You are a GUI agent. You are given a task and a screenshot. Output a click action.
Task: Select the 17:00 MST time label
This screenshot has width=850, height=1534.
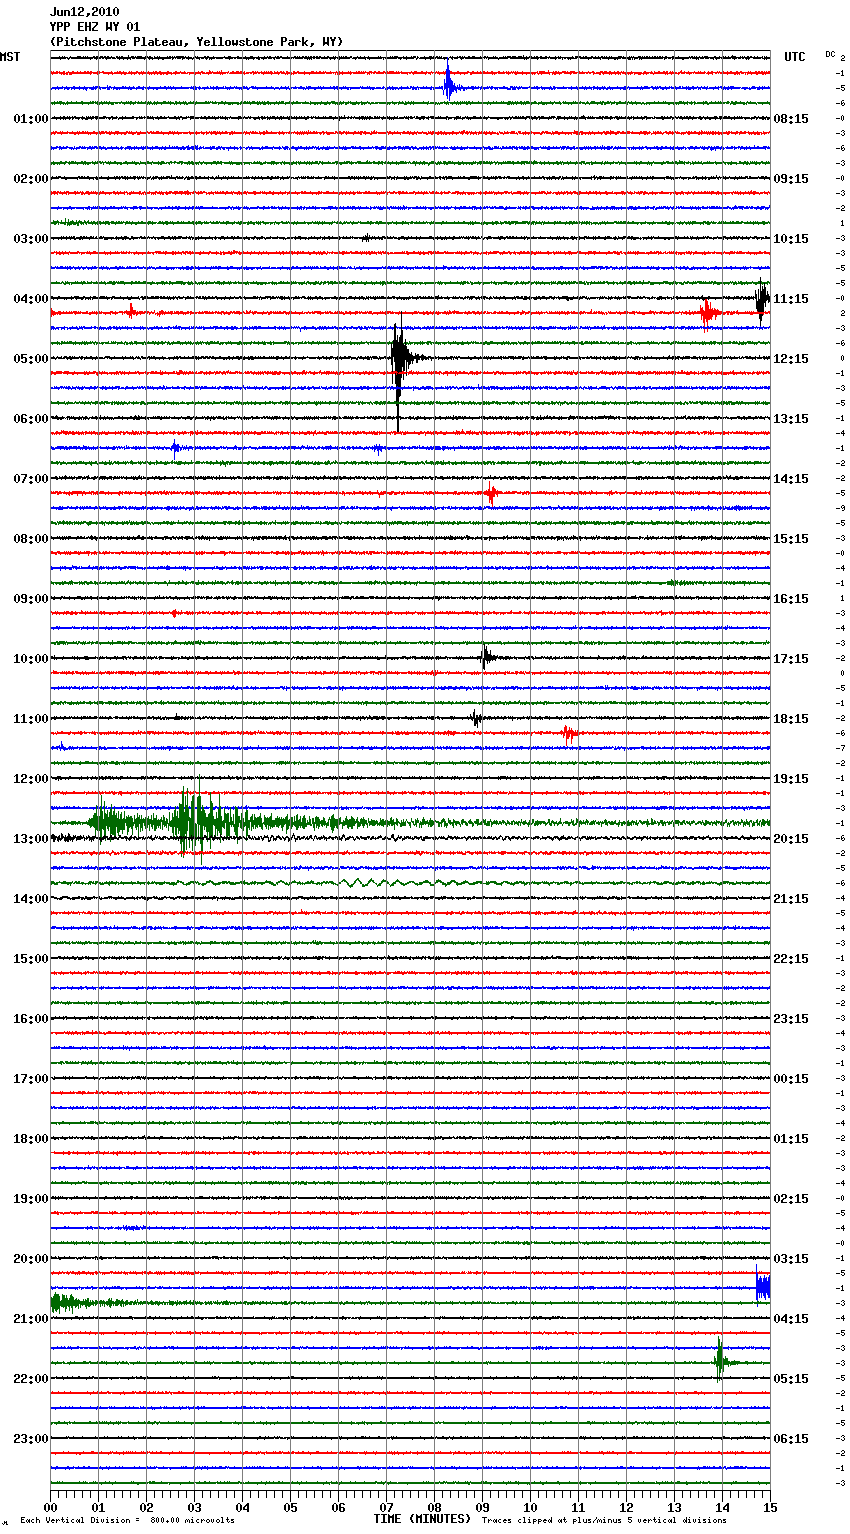[x=30, y=1079]
